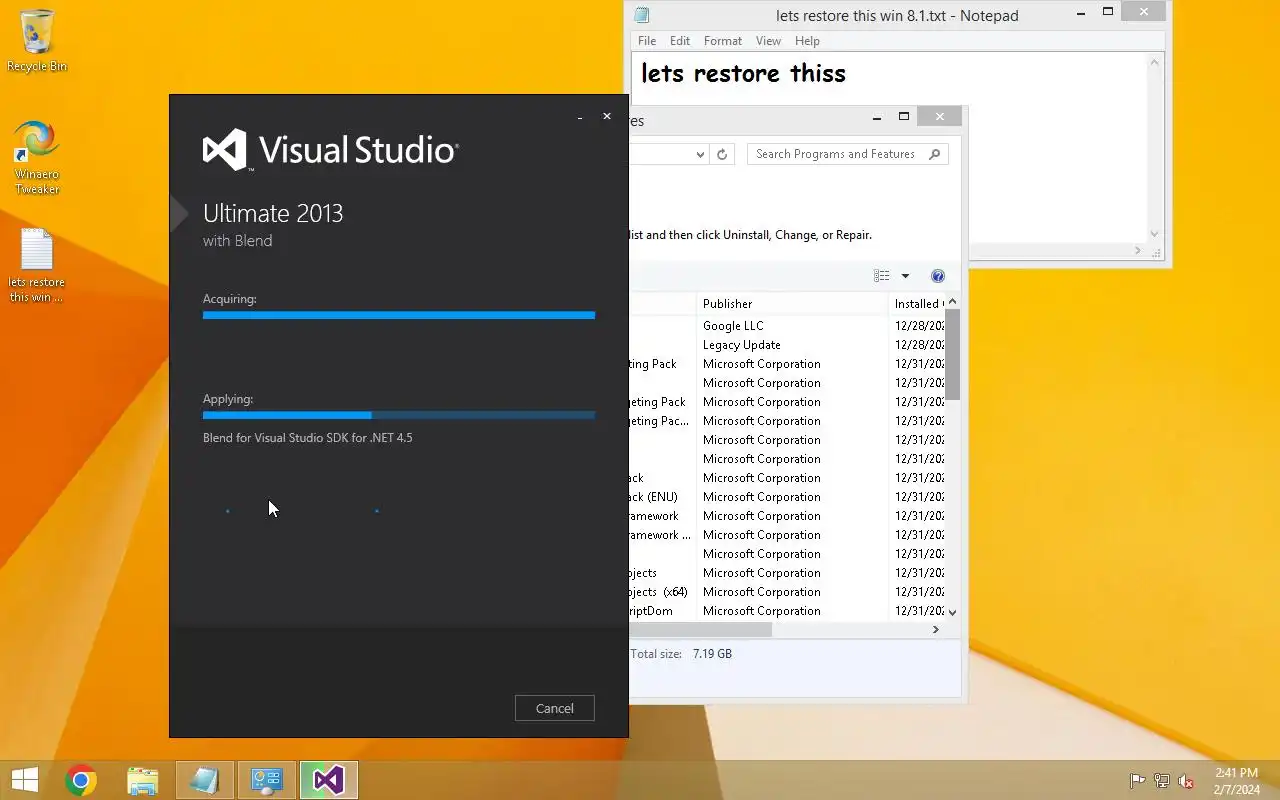This screenshot has width=1280, height=800.
Task: Minimize the Visual Studio installer window
Action: click(x=580, y=118)
